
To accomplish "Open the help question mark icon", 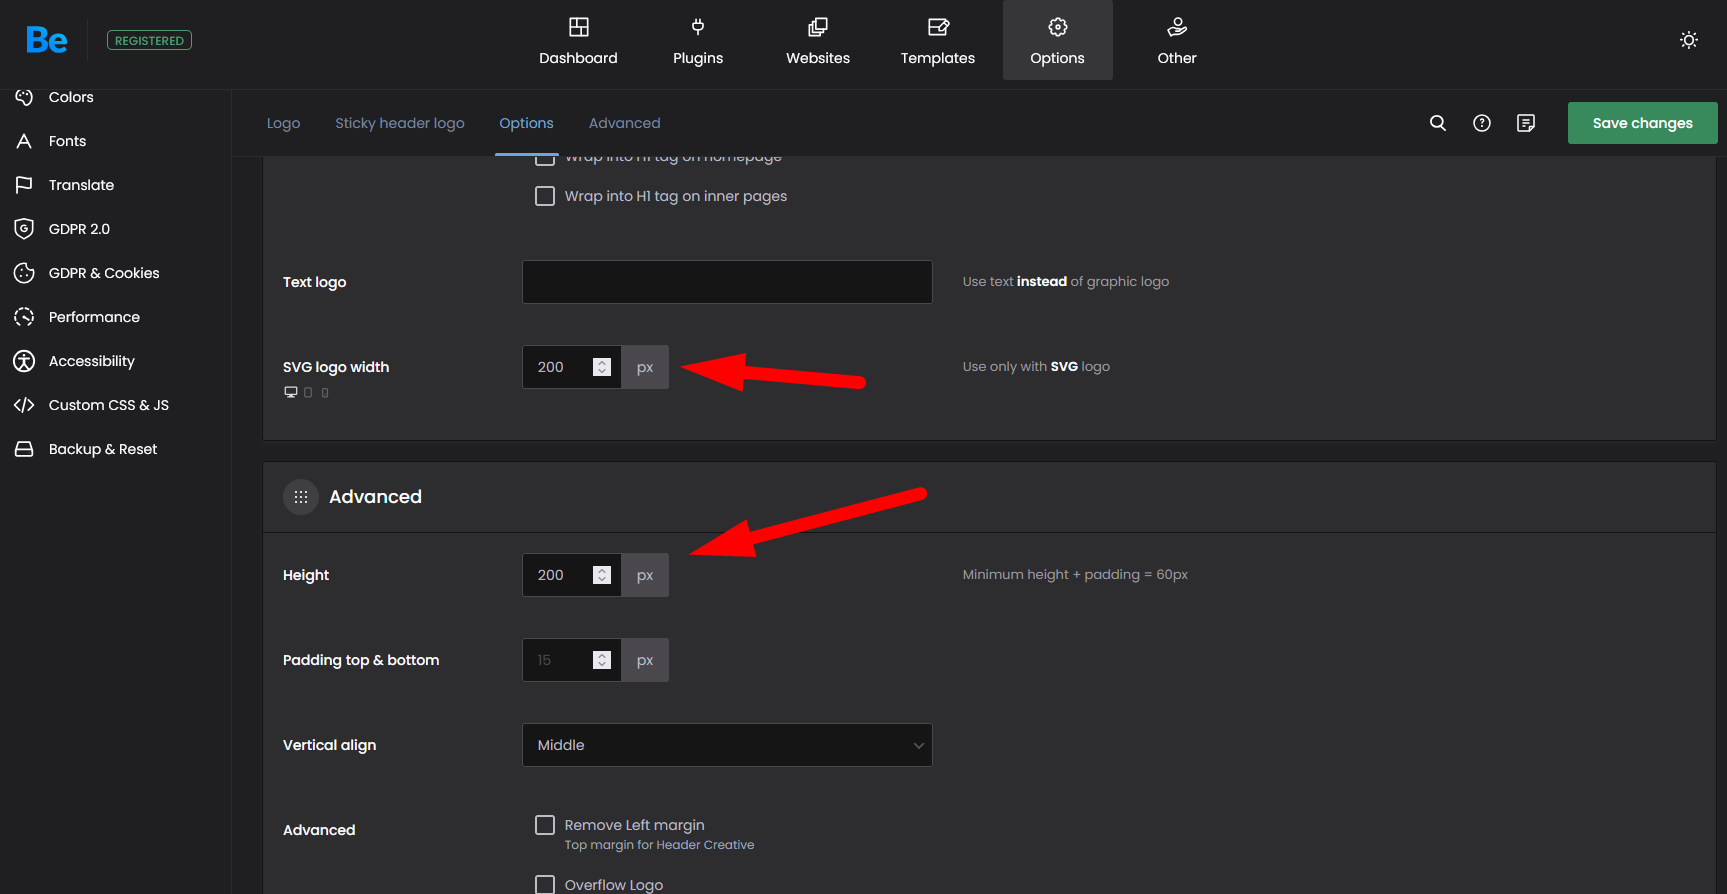I will [1482, 123].
